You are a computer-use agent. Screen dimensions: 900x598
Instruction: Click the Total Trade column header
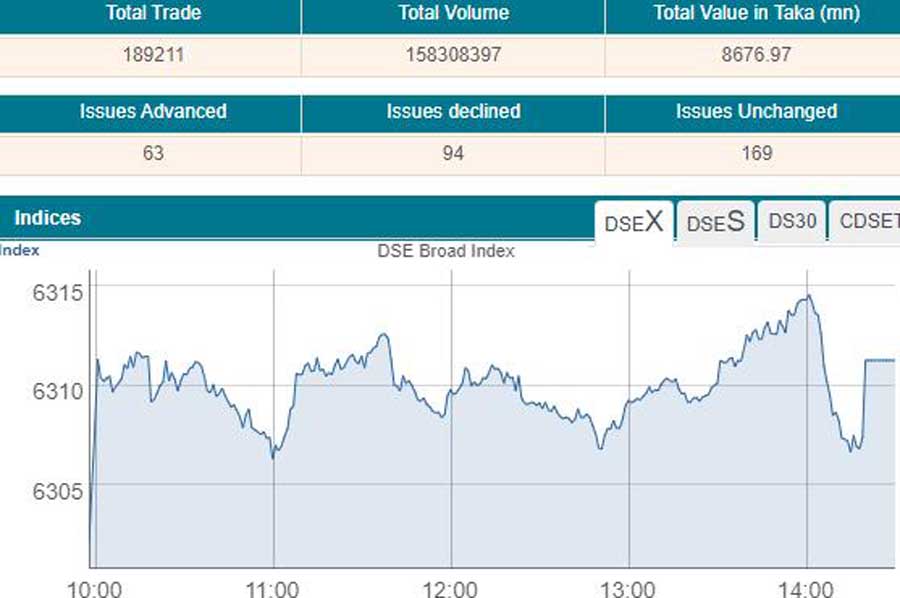[153, 14]
